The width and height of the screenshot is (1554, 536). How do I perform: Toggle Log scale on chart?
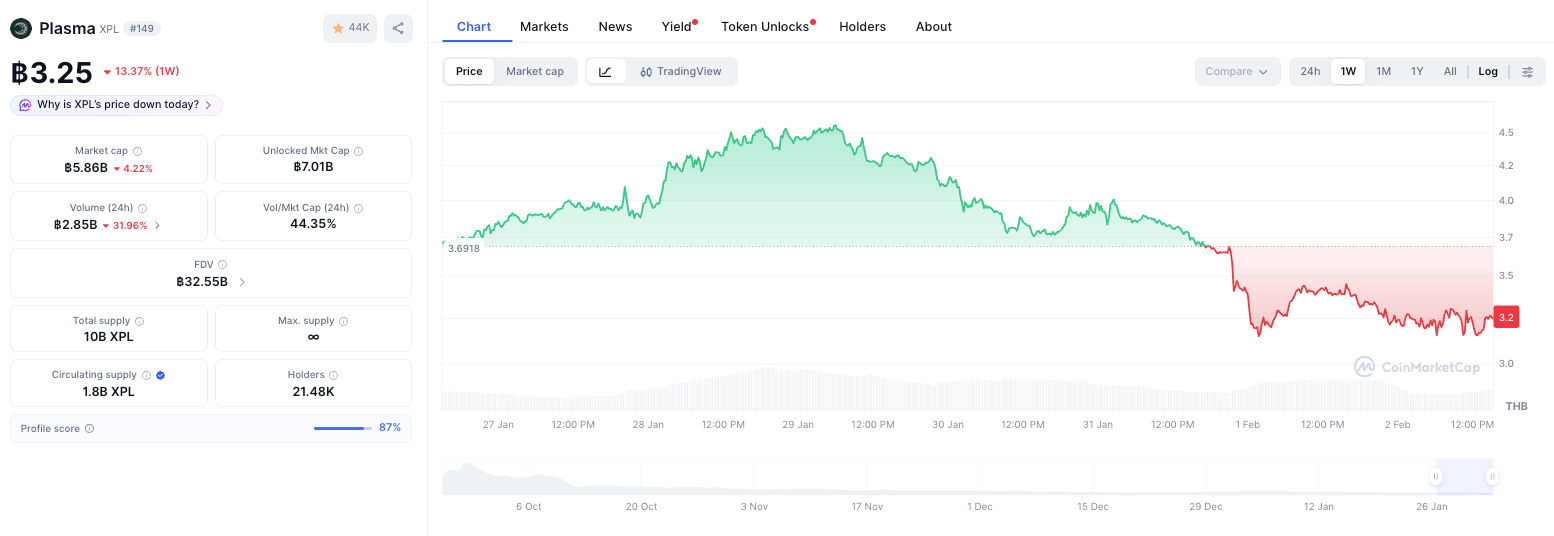click(1488, 71)
